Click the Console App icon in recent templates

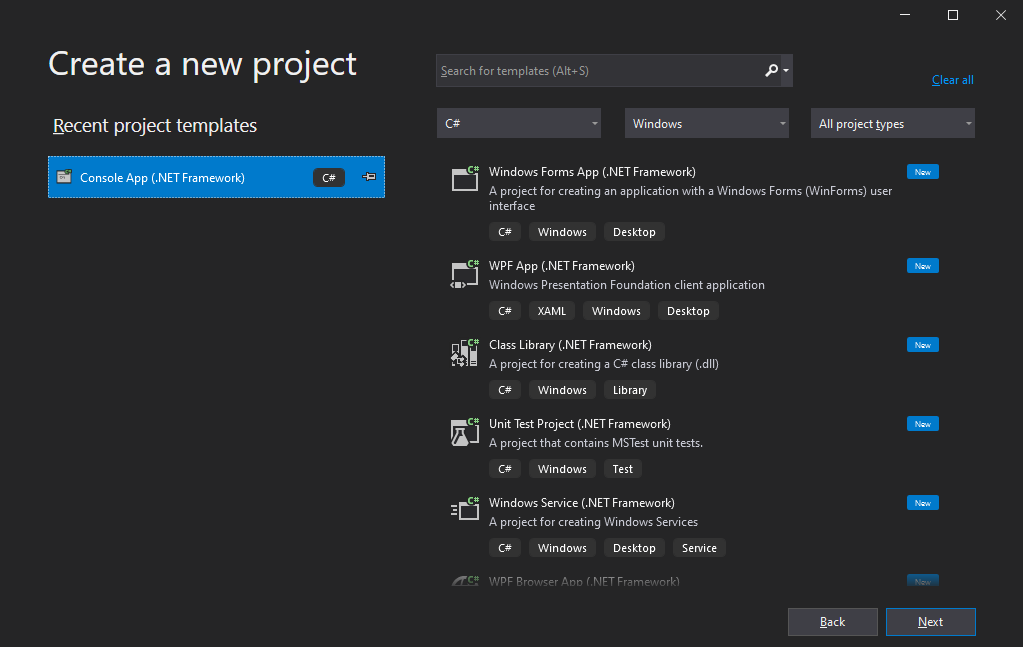[64, 177]
